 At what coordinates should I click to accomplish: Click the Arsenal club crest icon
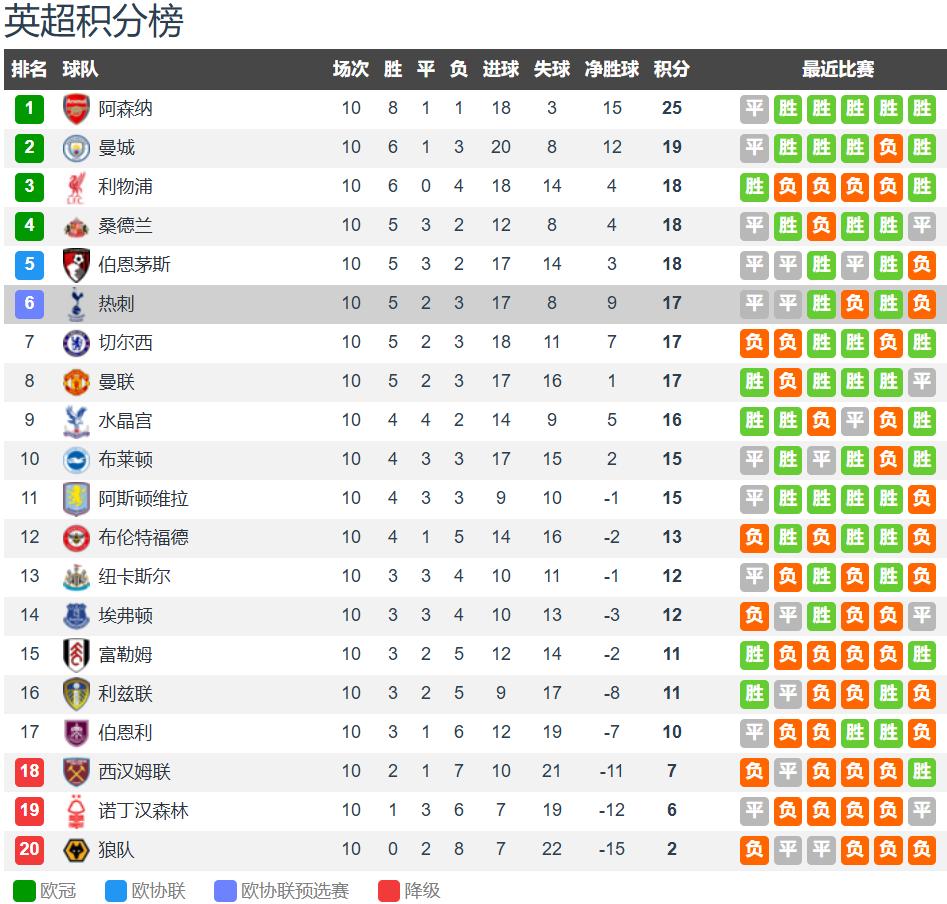point(76,109)
